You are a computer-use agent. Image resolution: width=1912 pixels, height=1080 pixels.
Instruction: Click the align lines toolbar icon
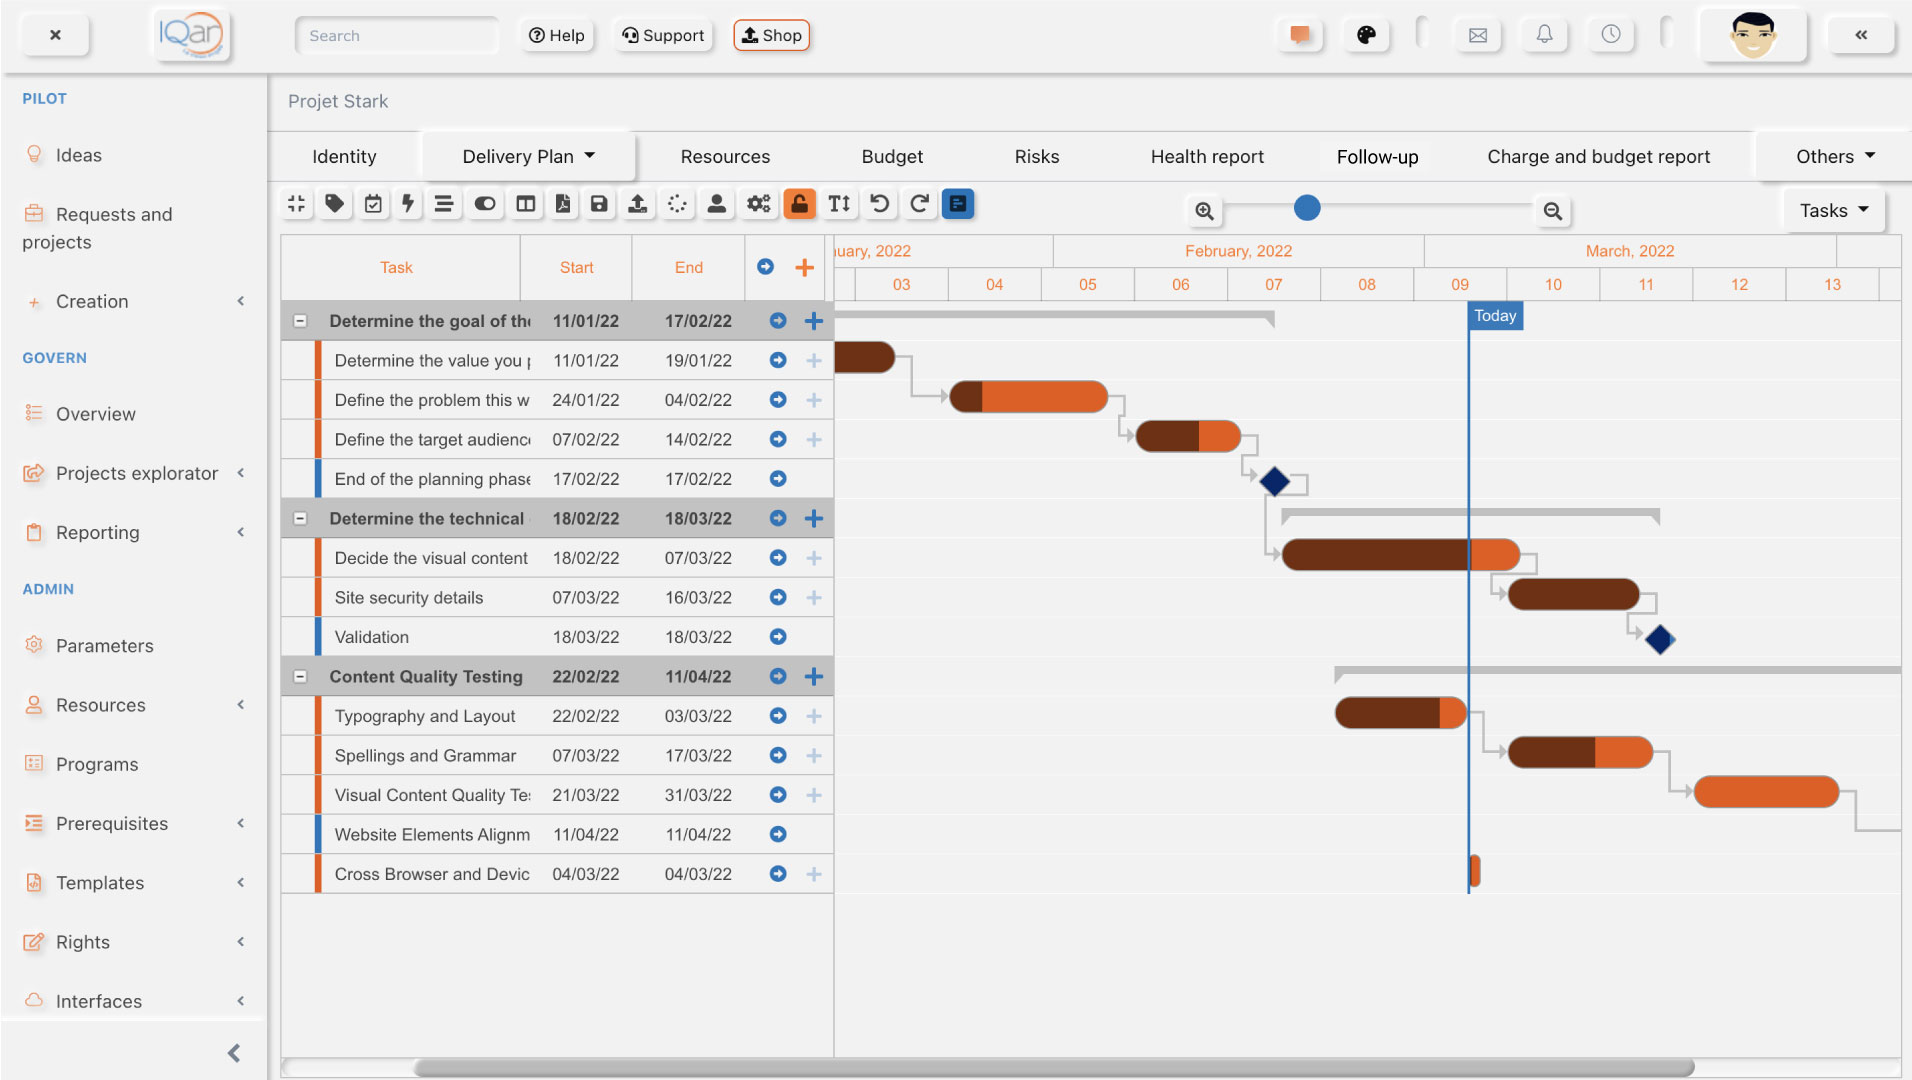point(444,204)
